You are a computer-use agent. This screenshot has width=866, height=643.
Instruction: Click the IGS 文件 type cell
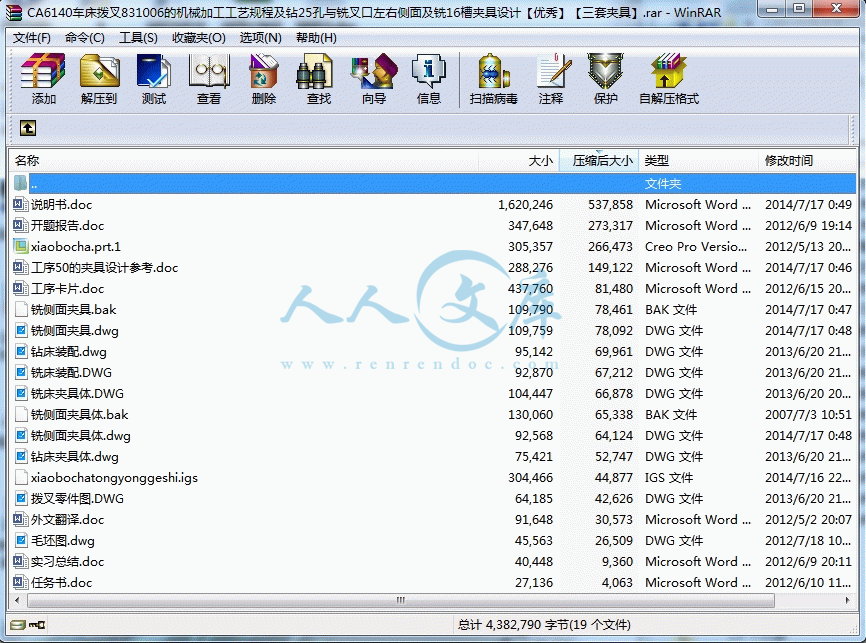pyautogui.click(x=669, y=477)
